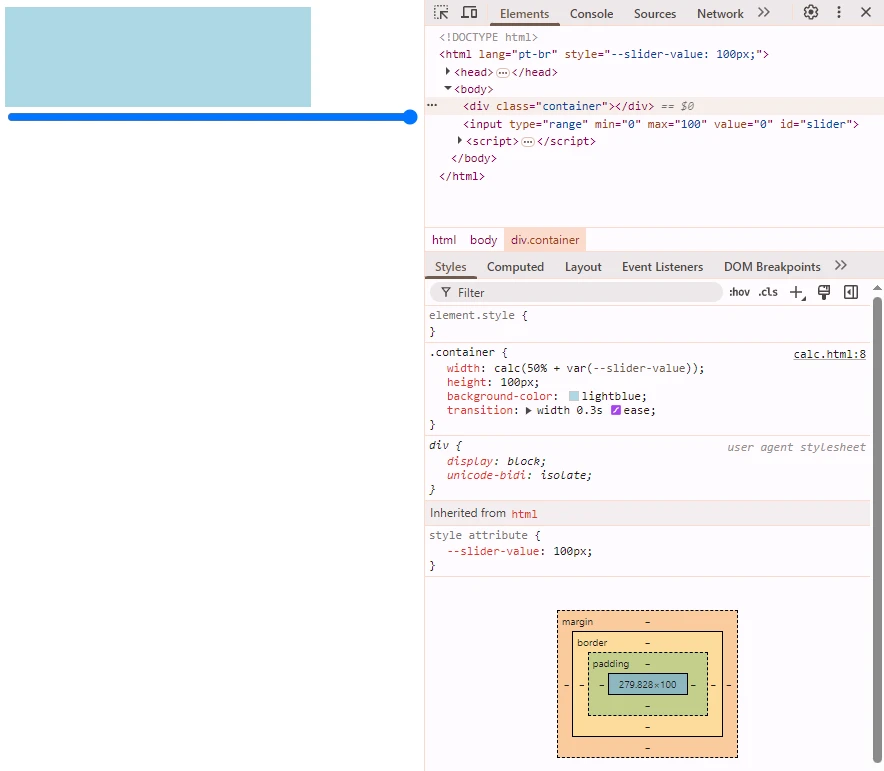Select the Styles pane tab
The image size is (884, 771).
click(450, 267)
